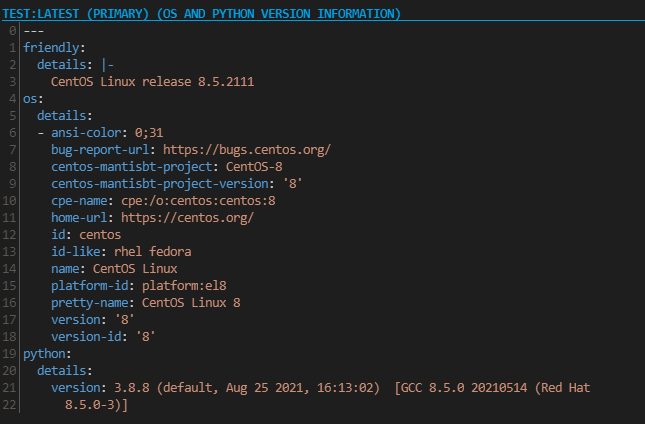645x424 pixels.
Task: Click the 'centos' id value
Action: tap(100, 234)
